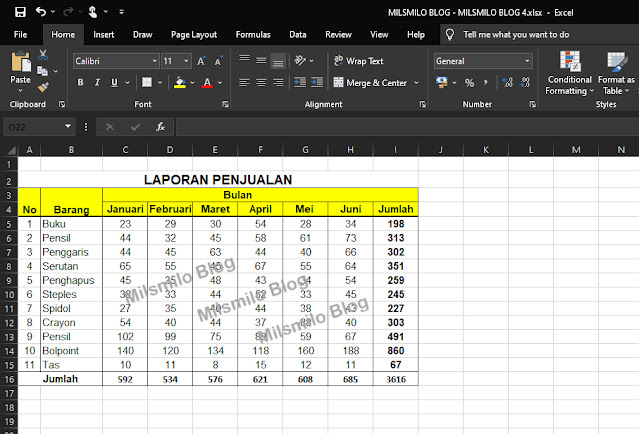
Task: Click Merge & Center button
Action: click(370, 83)
